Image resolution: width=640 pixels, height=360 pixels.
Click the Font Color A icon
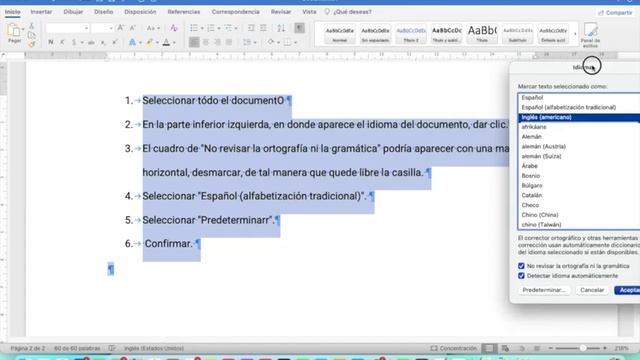(x=166, y=42)
